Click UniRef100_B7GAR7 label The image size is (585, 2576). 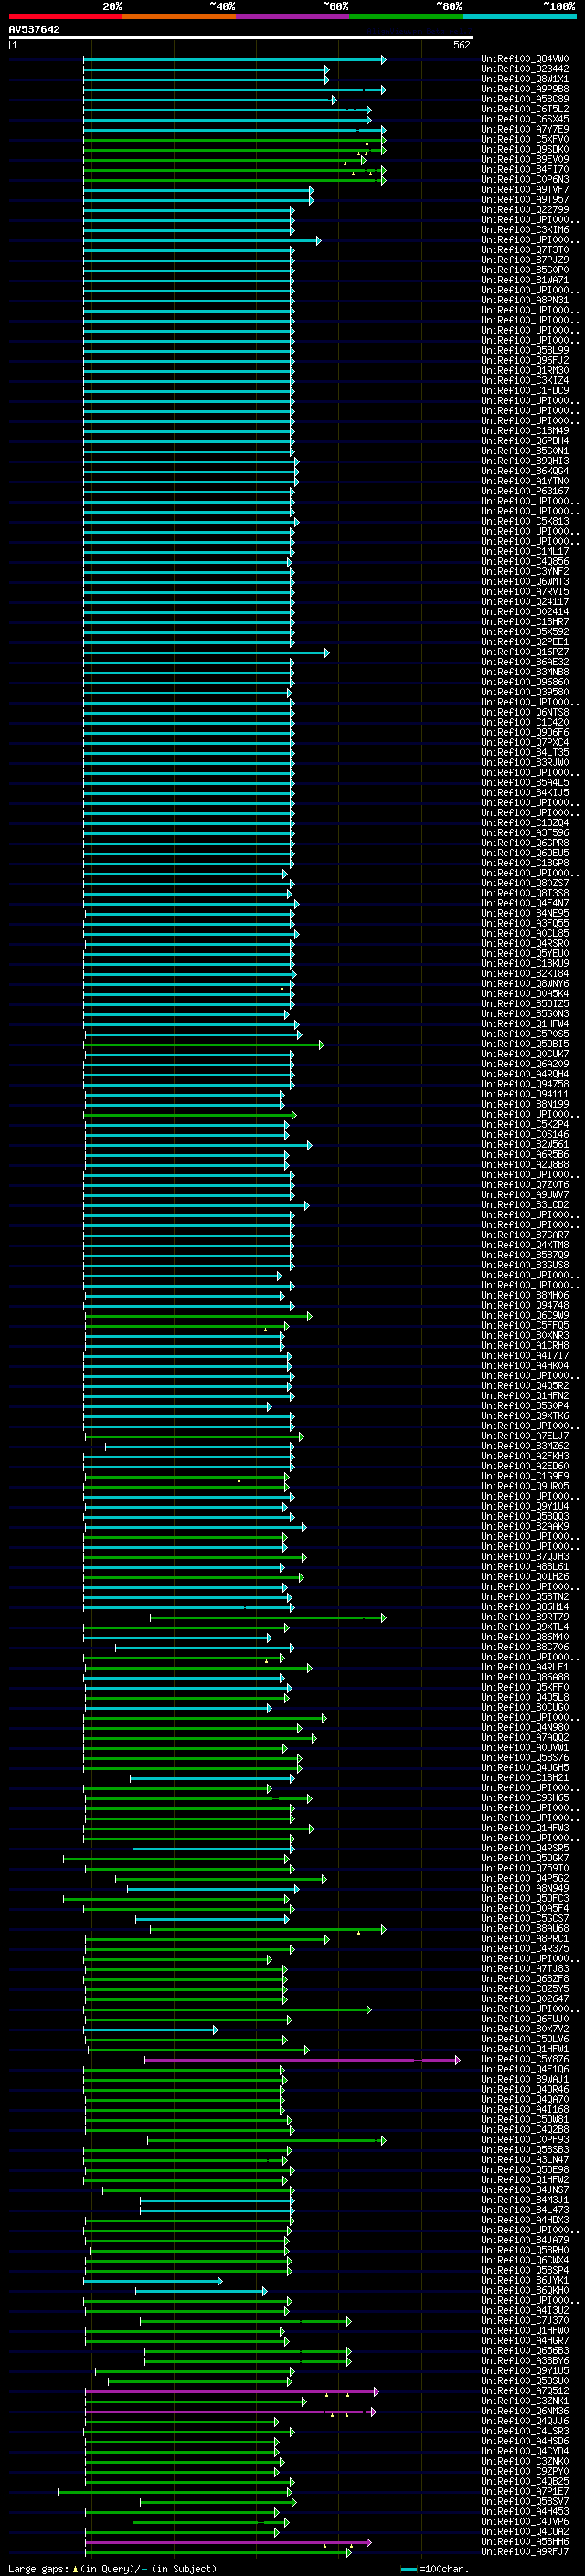pos(525,1235)
